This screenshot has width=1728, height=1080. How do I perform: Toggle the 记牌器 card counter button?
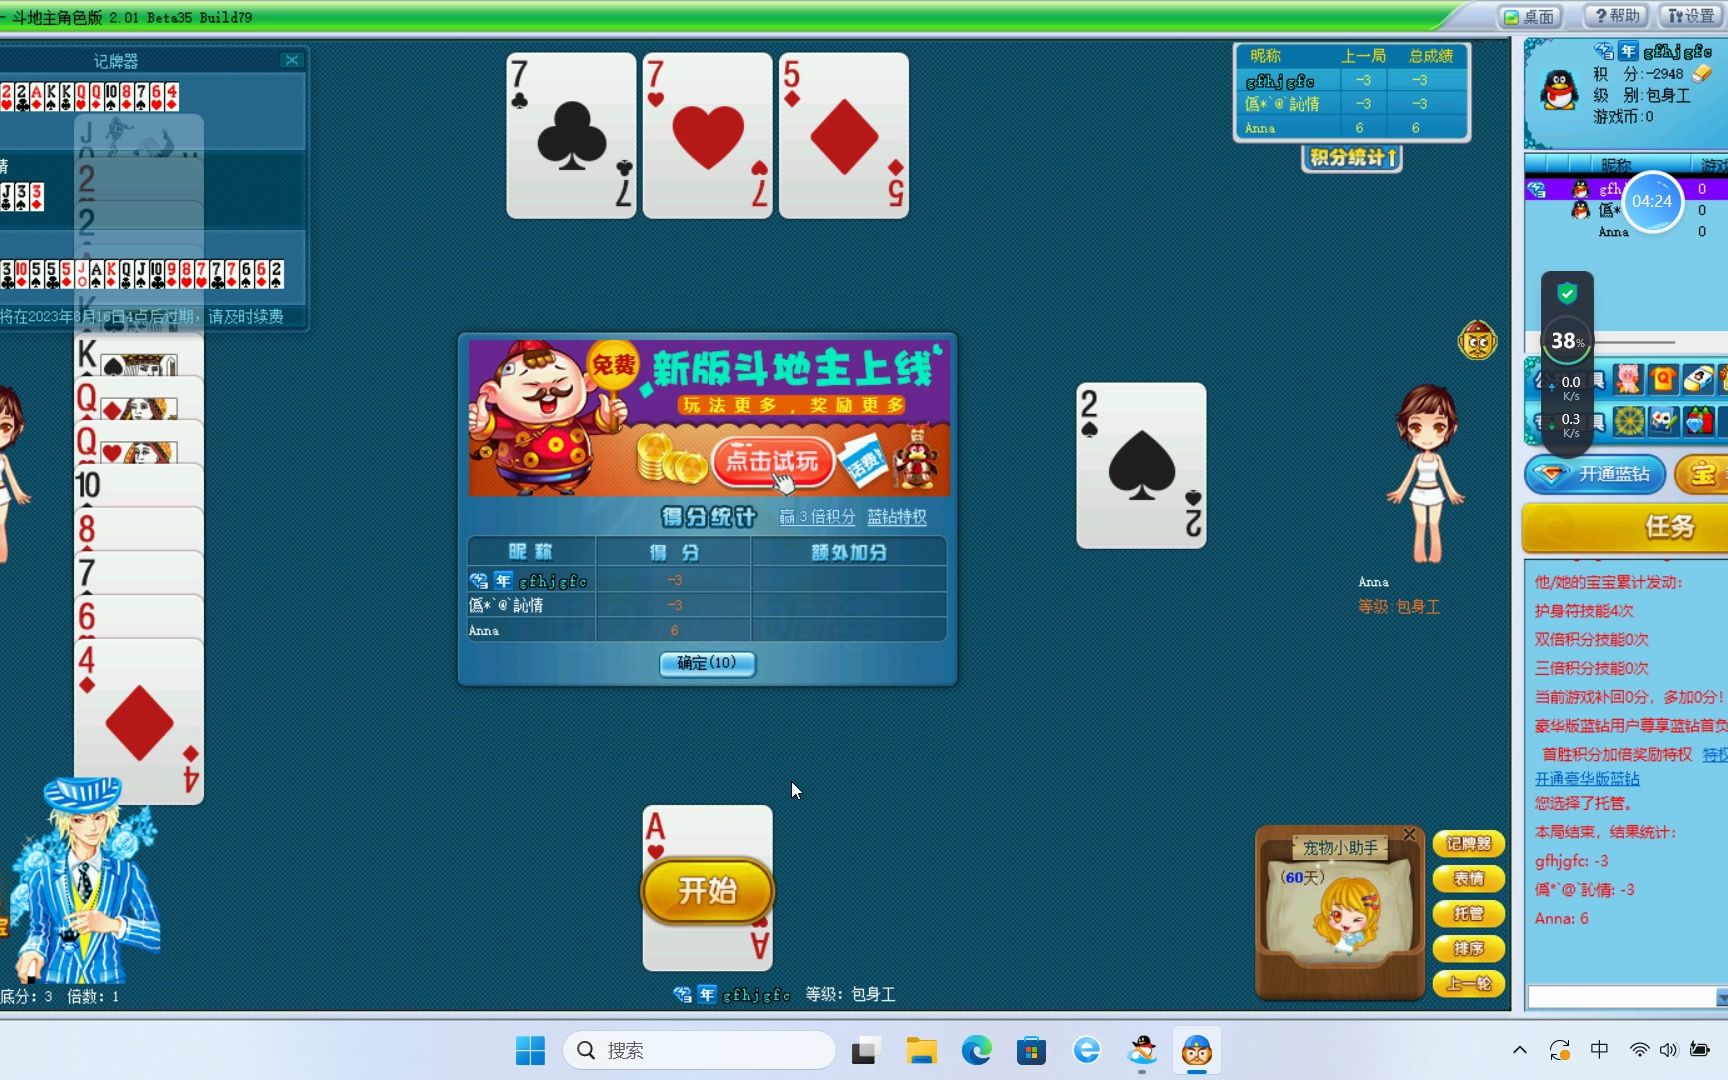coord(1468,844)
